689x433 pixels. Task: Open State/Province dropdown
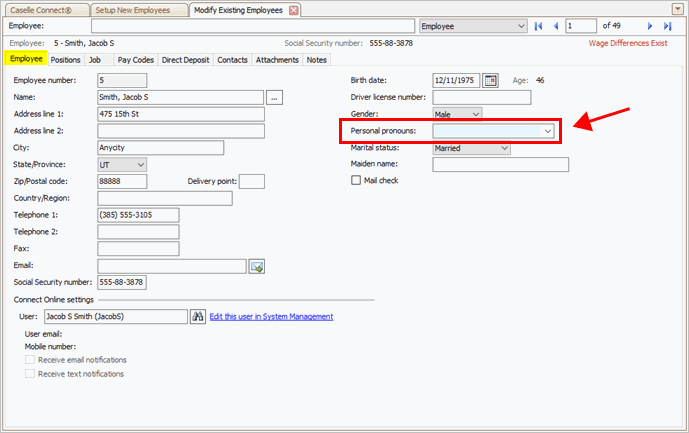139,164
